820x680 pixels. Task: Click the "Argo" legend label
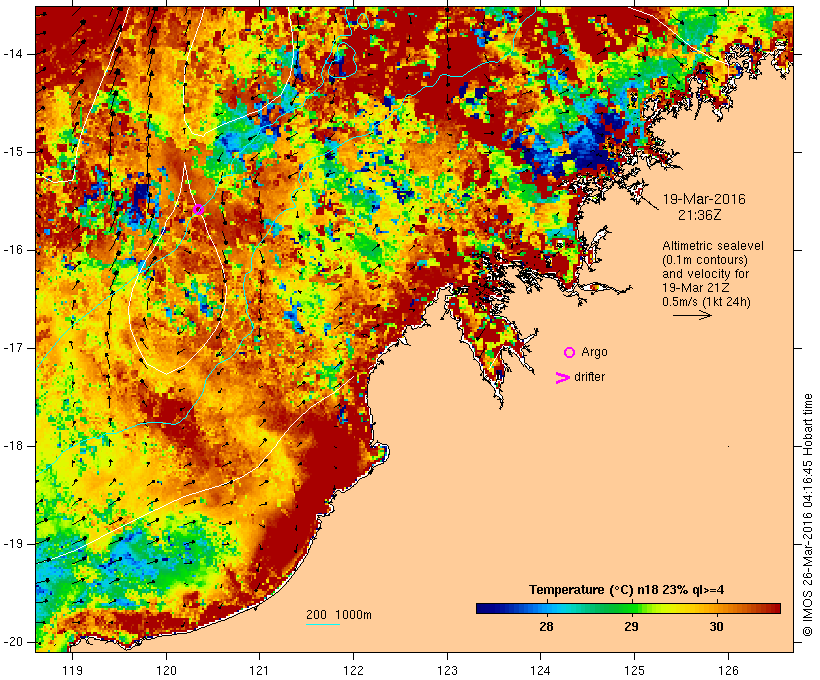594,353
